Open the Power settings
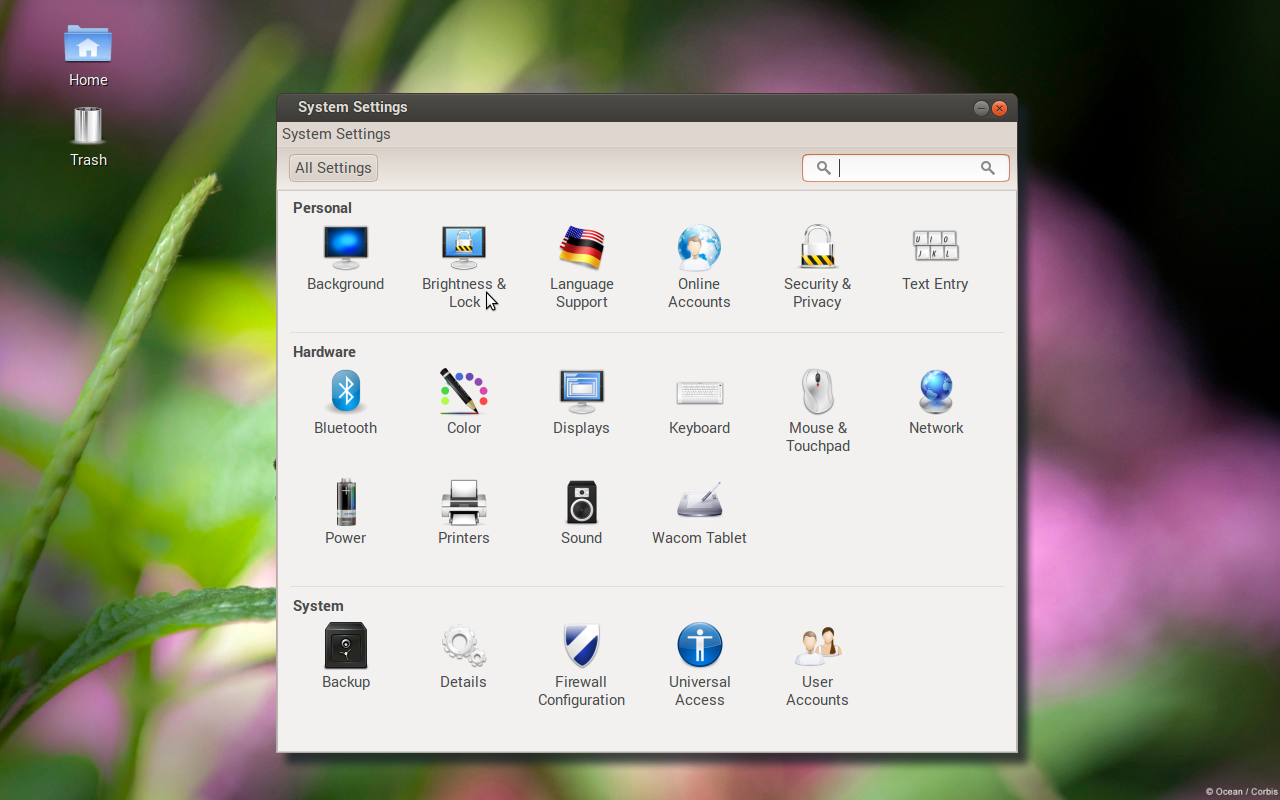This screenshot has width=1280, height=800. coord(346,502)
